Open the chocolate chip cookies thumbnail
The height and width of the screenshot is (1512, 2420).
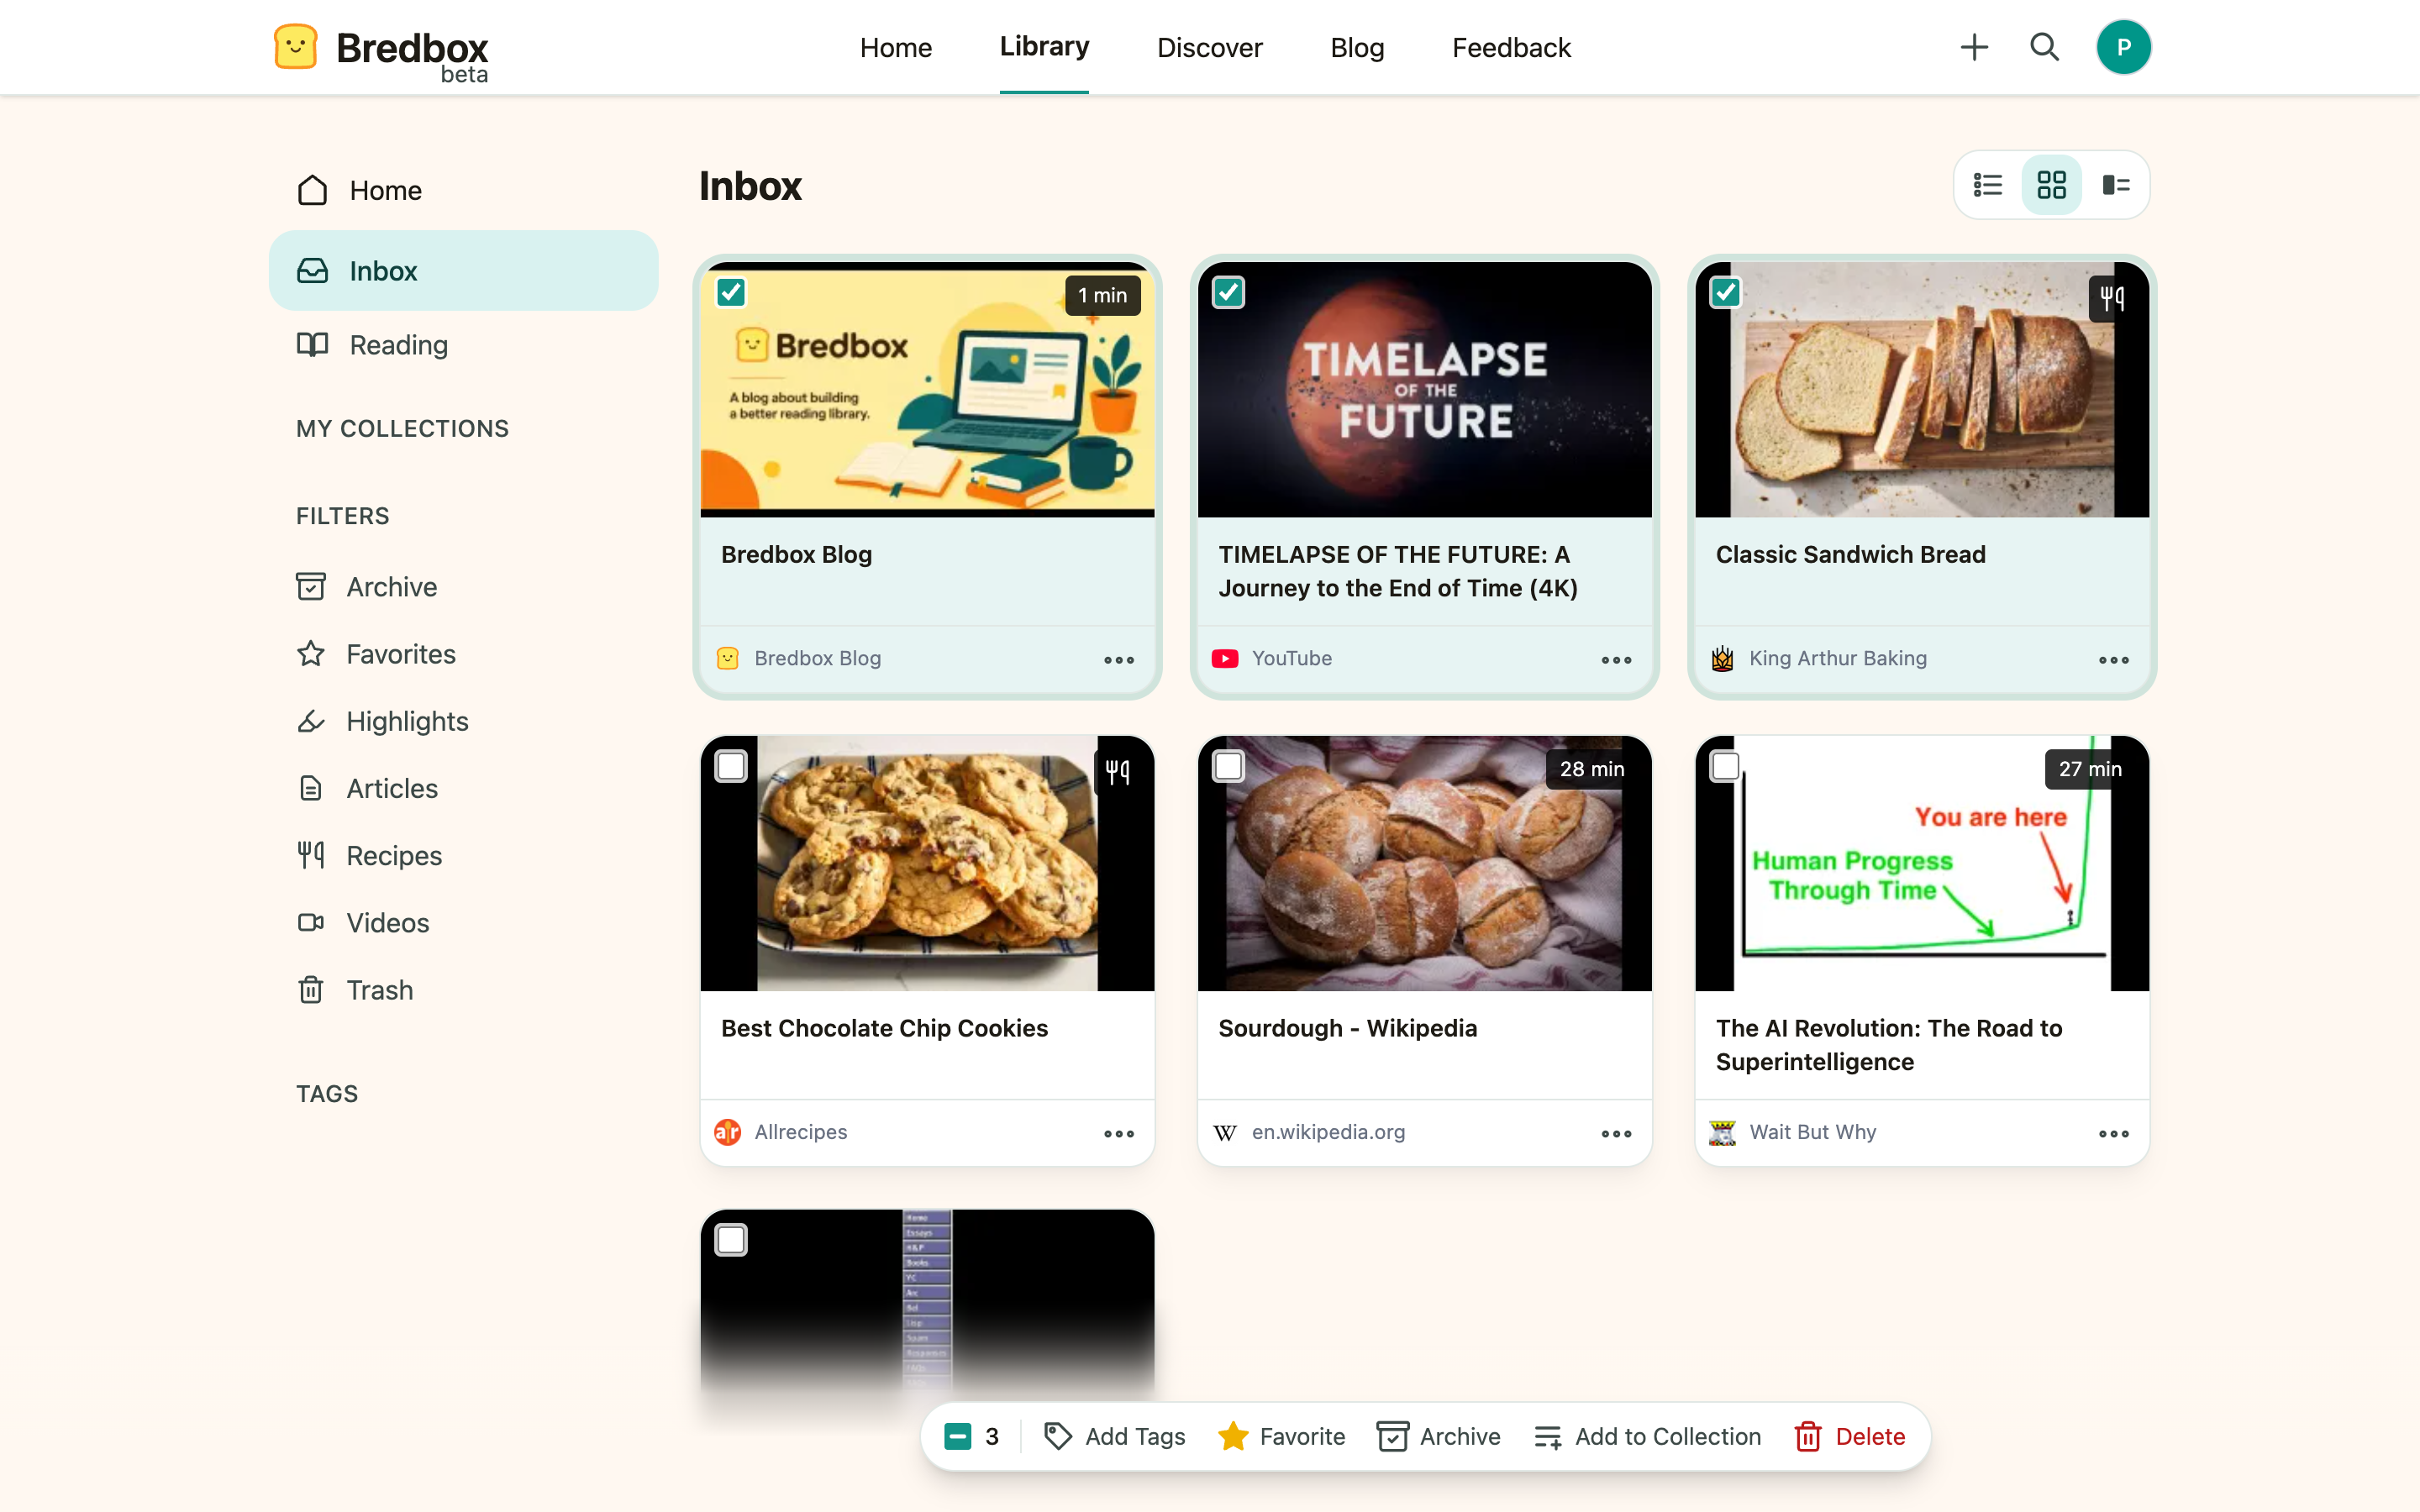[927, 864]
